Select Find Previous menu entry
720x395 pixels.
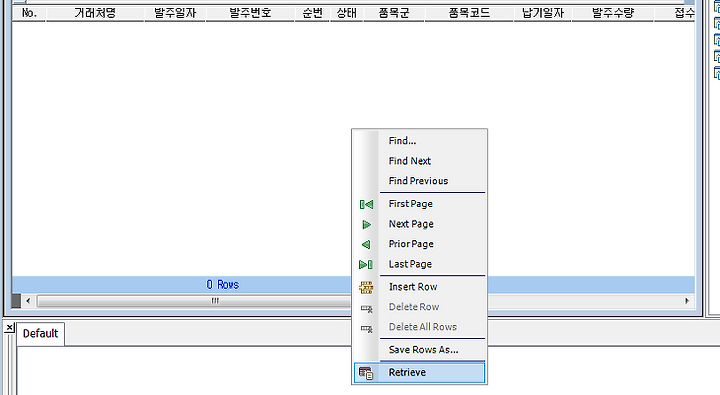(x=419, y=181)
